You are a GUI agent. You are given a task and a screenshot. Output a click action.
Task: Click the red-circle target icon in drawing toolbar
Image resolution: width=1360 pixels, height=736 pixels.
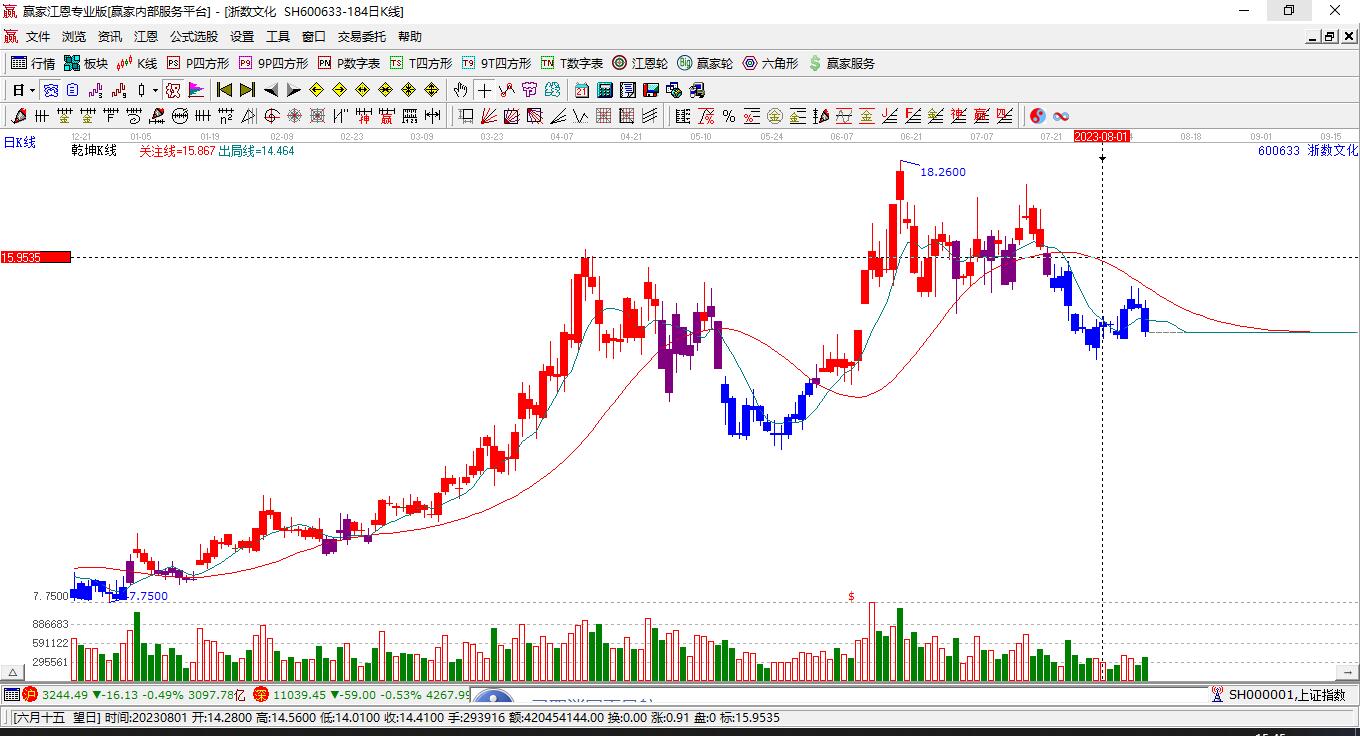271,116
